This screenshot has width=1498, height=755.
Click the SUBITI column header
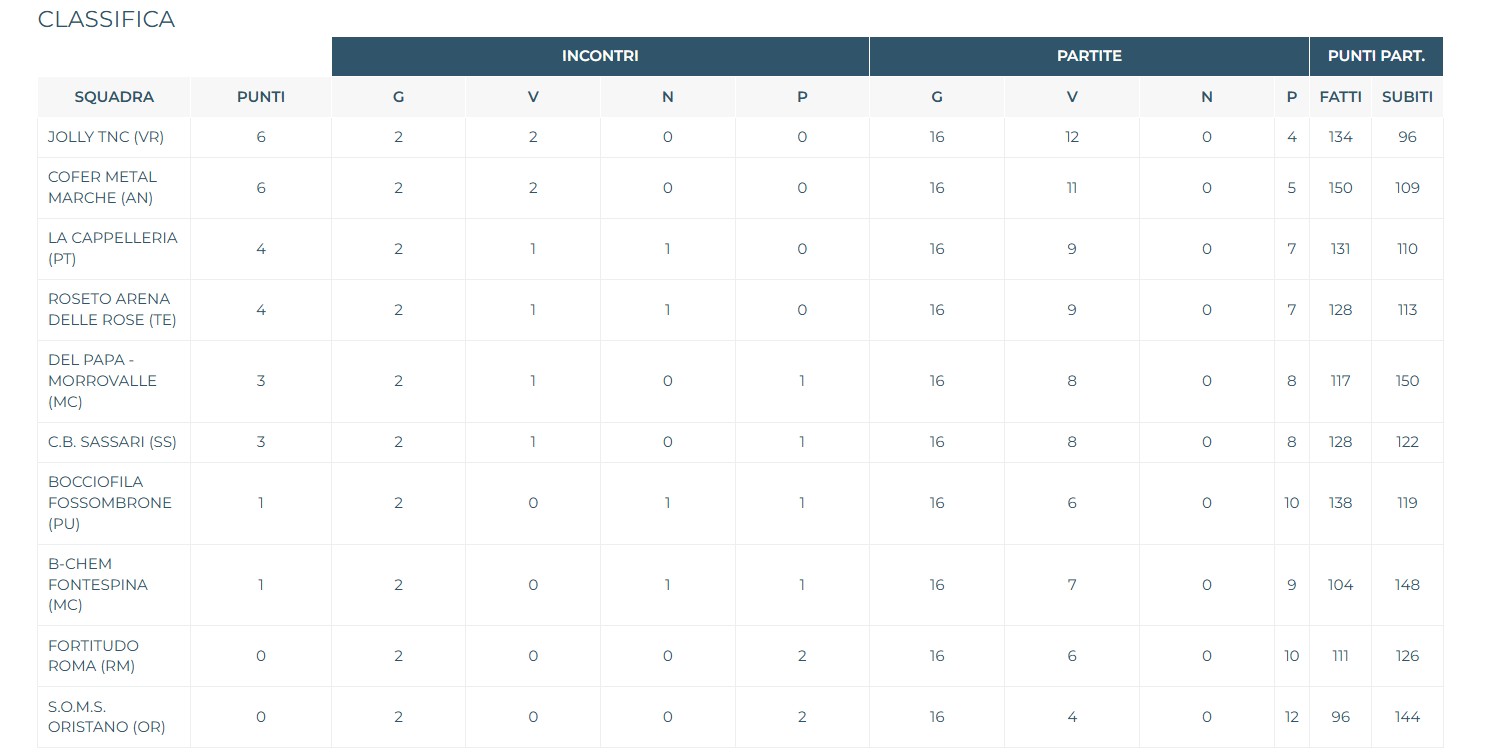pos(1407,97)
